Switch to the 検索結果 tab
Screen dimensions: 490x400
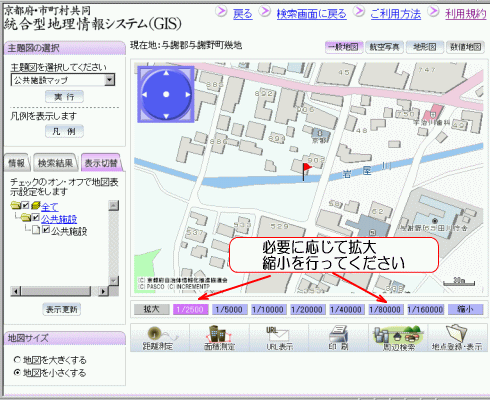[55, 163]
